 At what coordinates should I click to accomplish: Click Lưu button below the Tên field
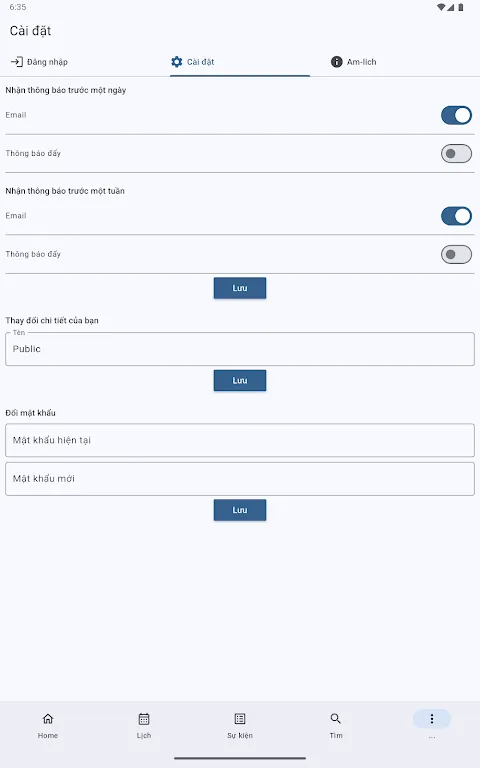[240, 381]
